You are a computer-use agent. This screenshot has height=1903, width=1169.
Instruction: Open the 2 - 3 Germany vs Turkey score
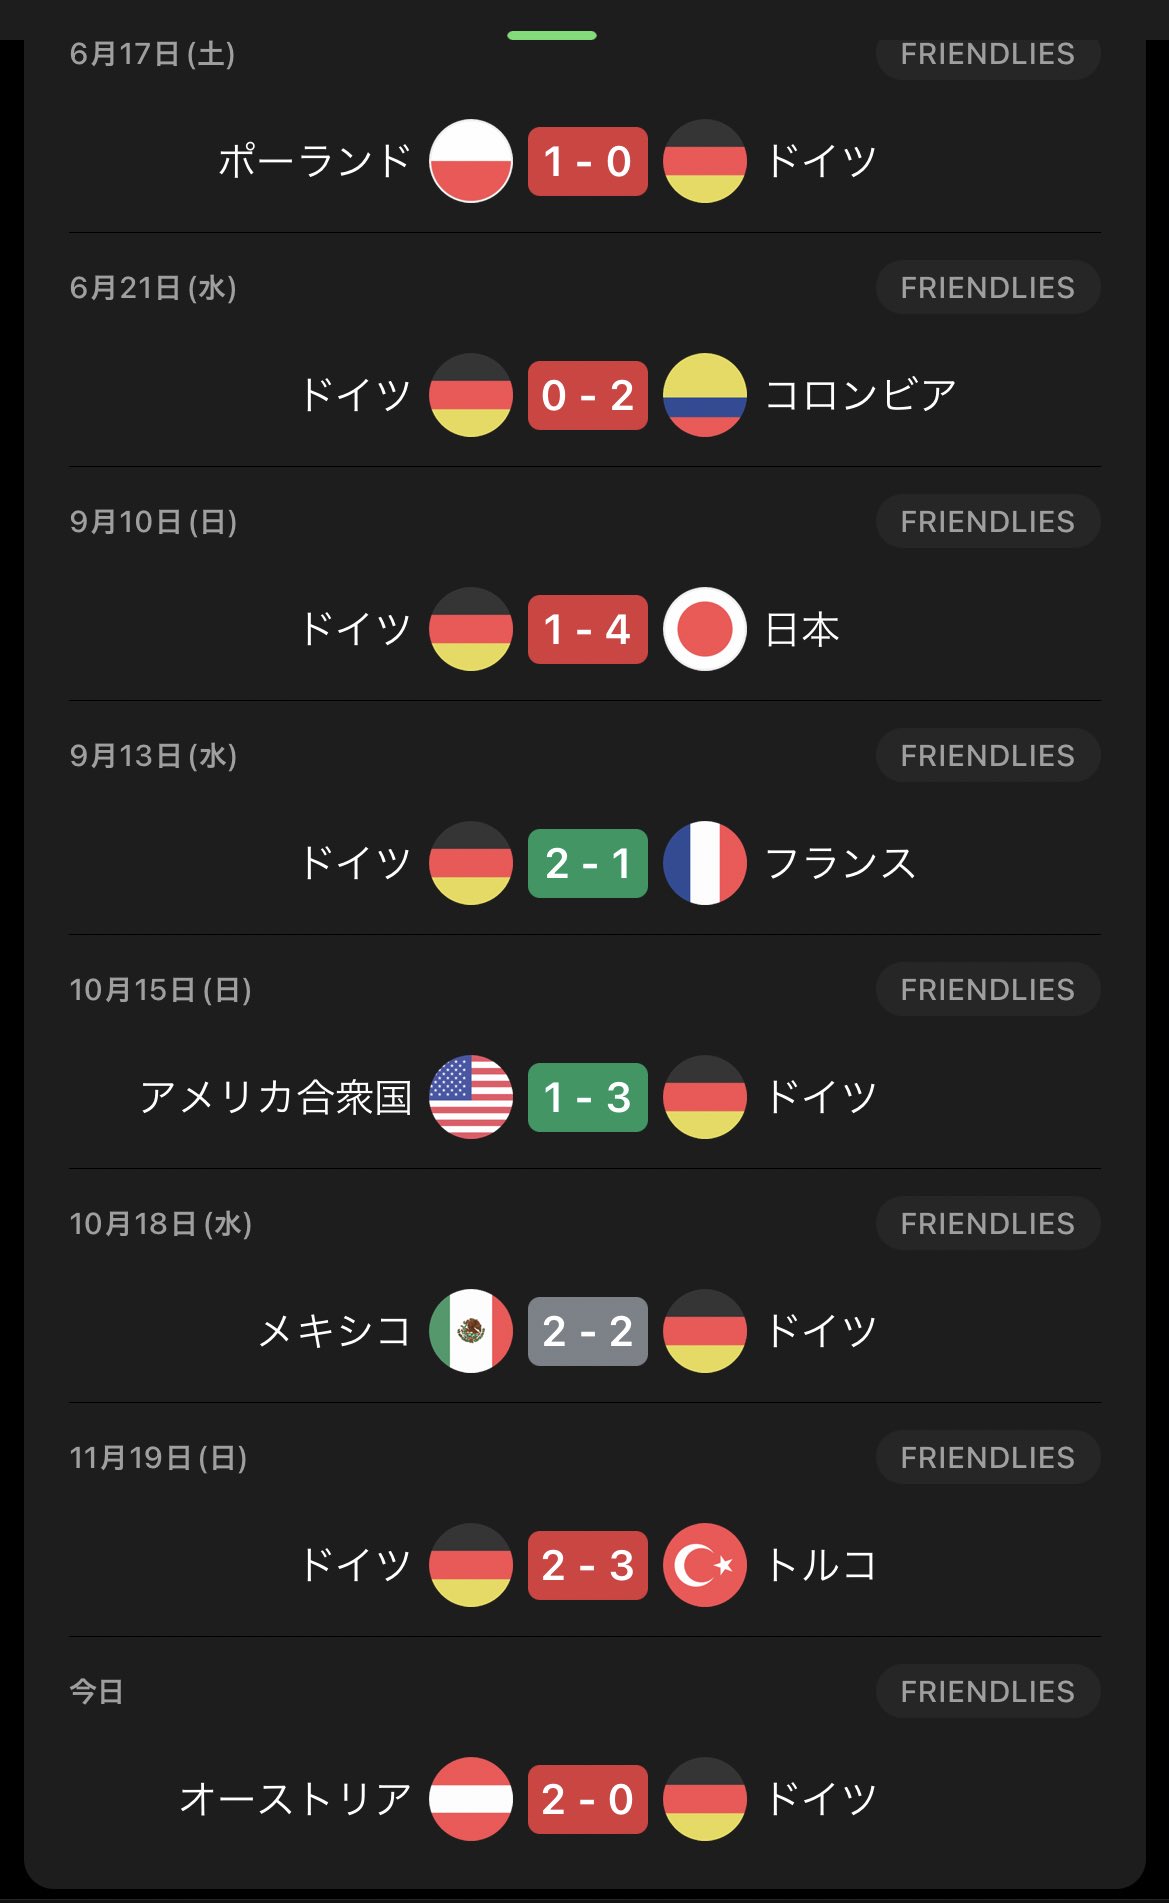(588, 1565)
